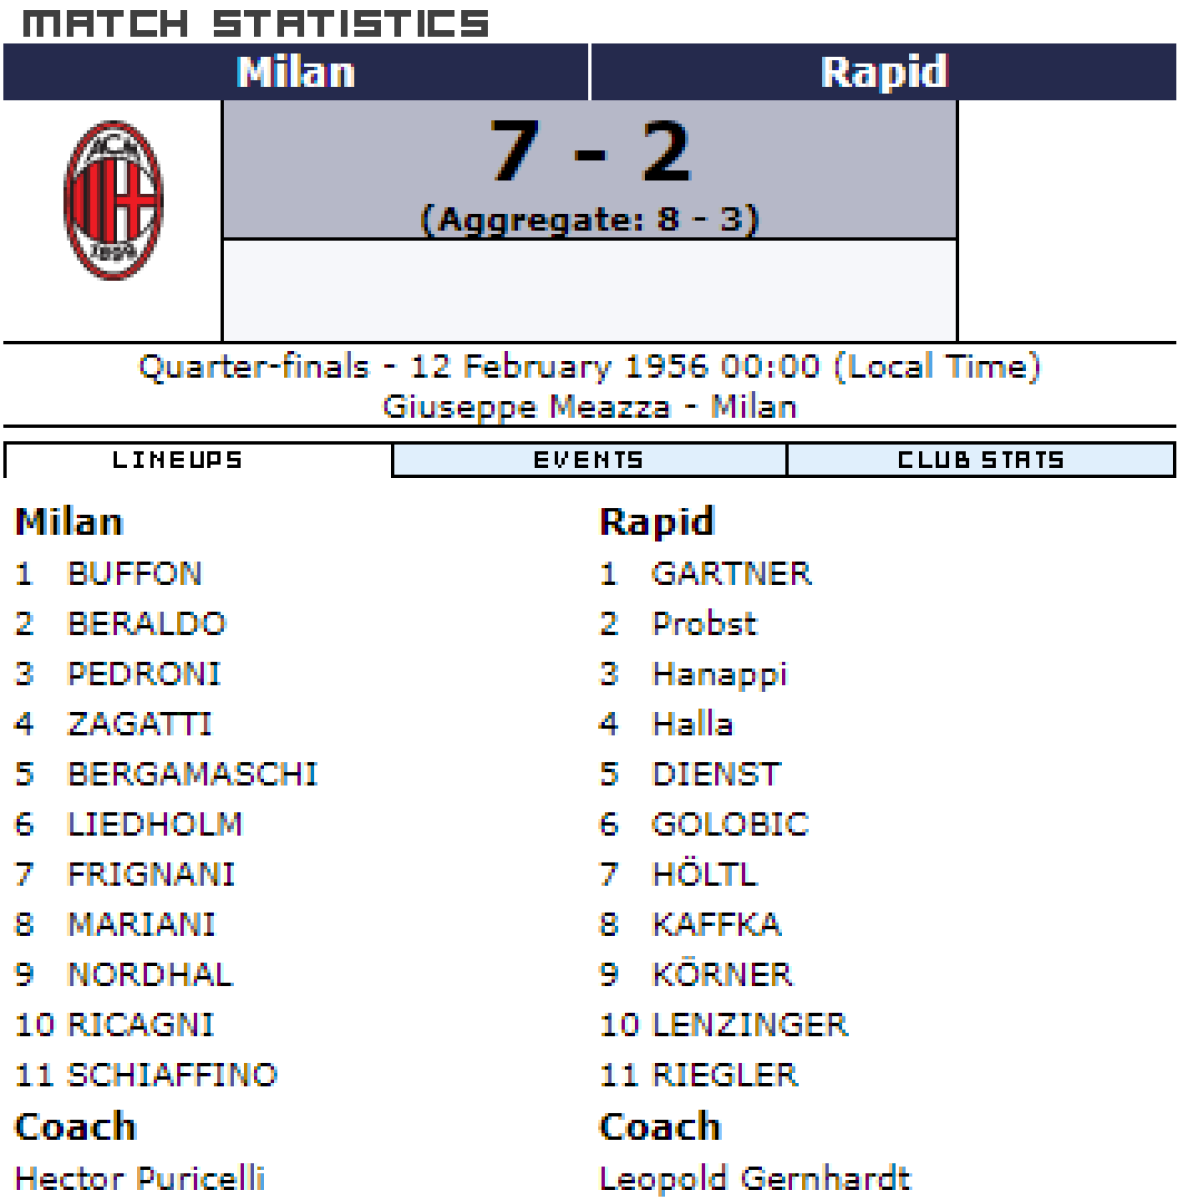
Task: Select the Club Stats tab
Action: [x=980, y=460]
